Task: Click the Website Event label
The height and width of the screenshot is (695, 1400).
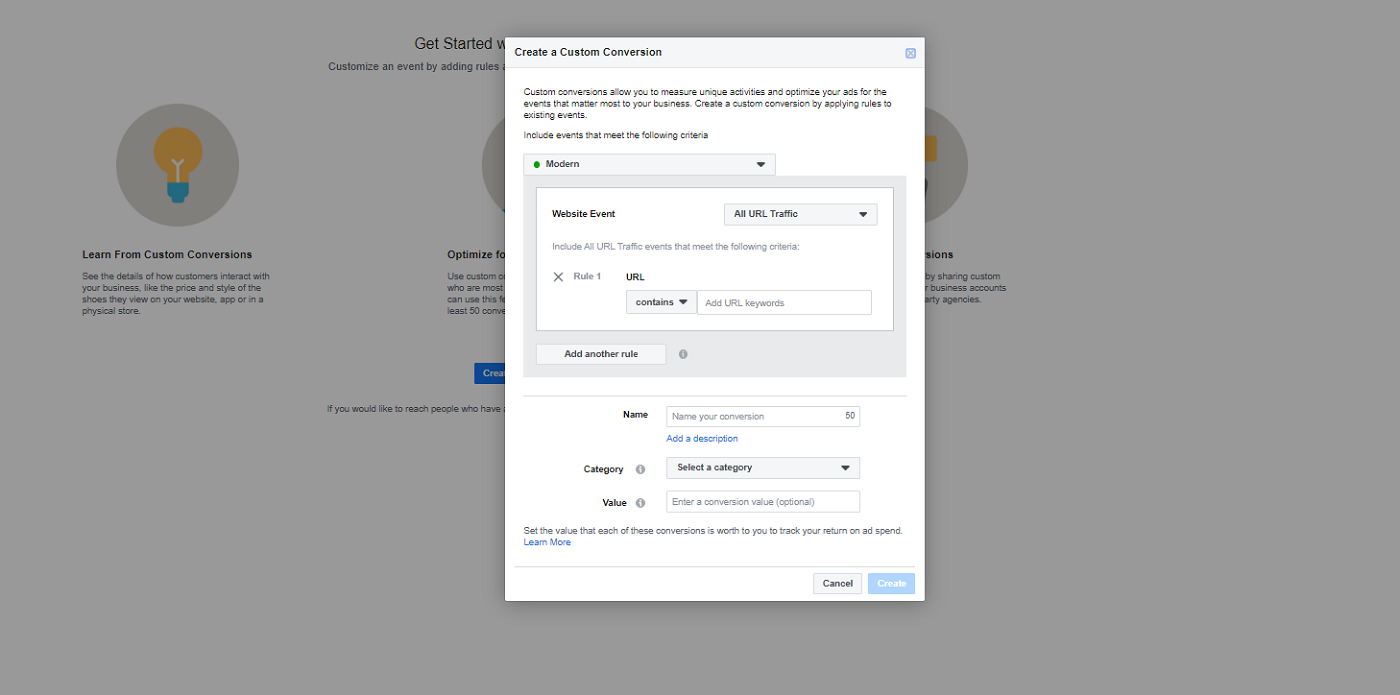Action: tap(583, 214)
